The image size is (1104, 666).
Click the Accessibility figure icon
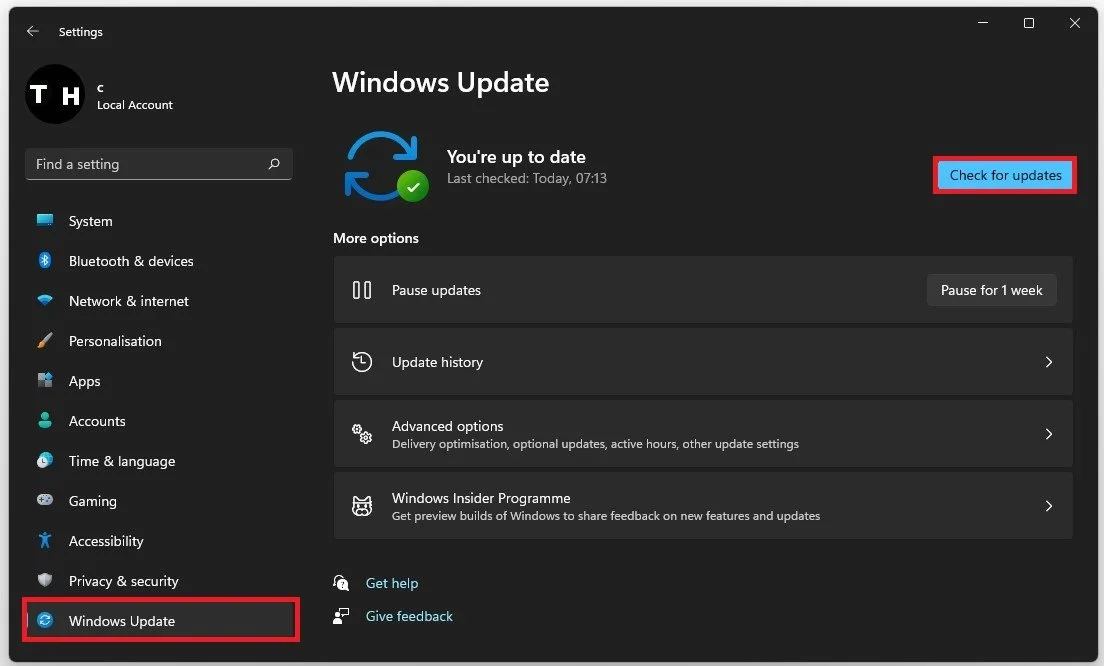coord(45,540)
